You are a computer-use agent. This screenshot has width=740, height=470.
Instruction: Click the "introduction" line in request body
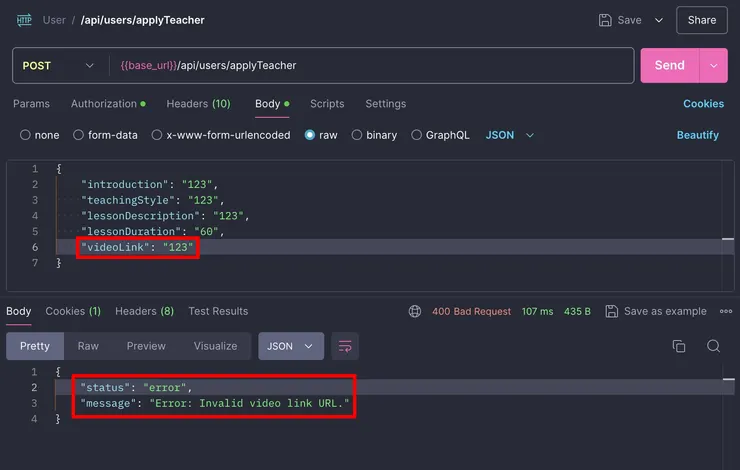150,184
